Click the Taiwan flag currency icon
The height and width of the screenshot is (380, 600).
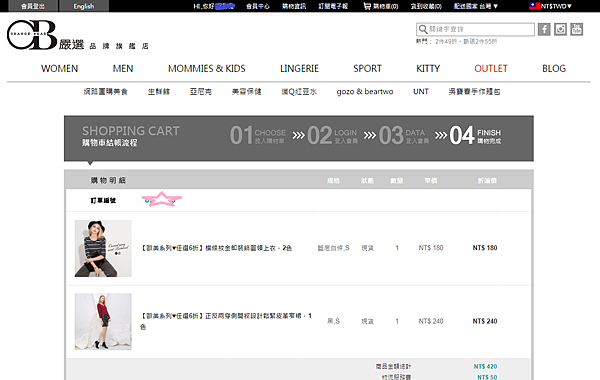534,6
